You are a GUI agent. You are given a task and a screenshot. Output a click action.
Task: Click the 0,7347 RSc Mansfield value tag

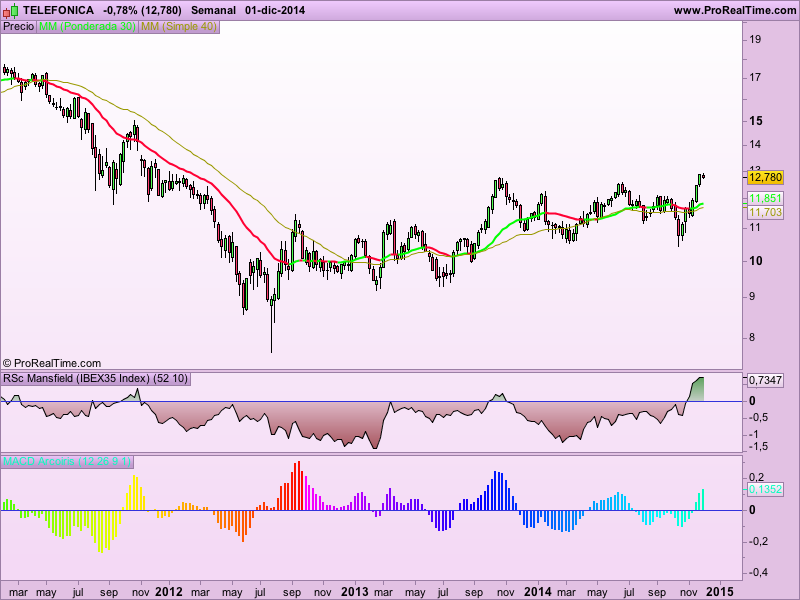(x=765, y=381)
